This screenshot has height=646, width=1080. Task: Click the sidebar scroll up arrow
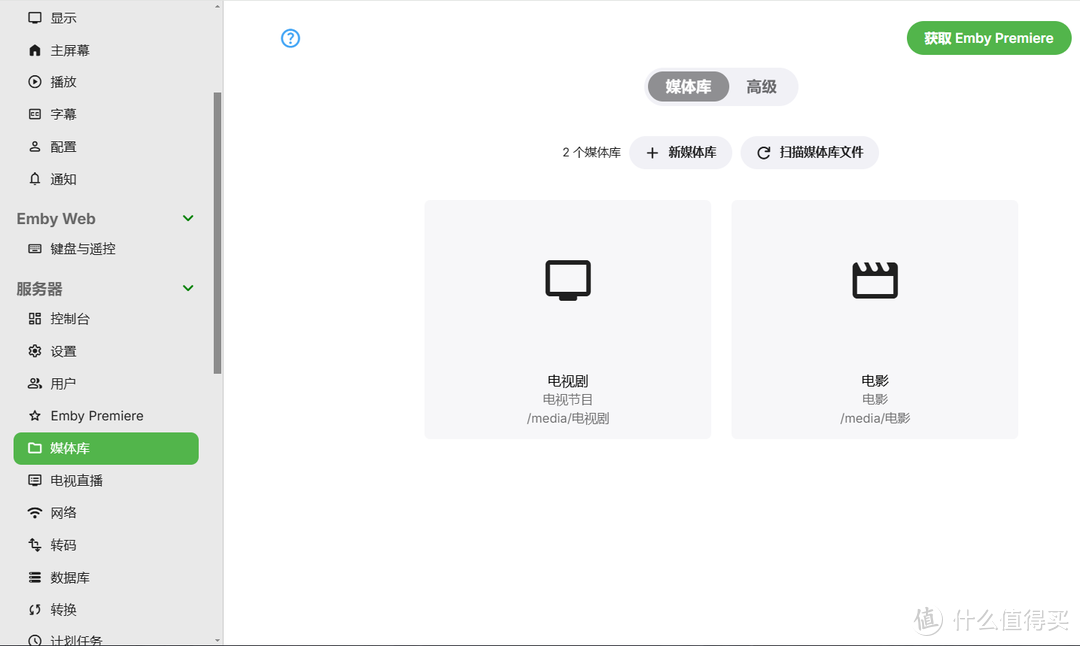tap(218, 6)
